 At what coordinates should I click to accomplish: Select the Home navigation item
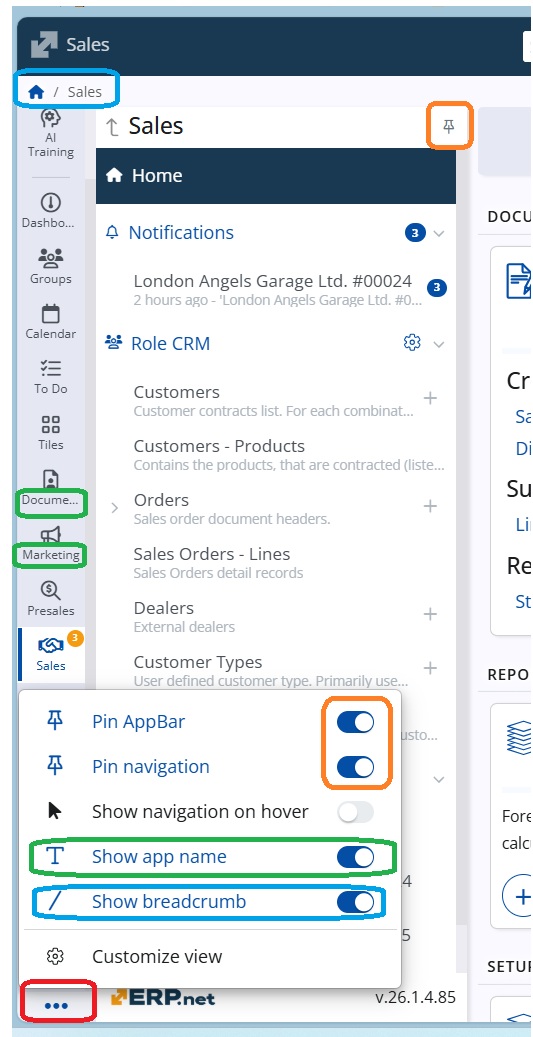[276, 176]
